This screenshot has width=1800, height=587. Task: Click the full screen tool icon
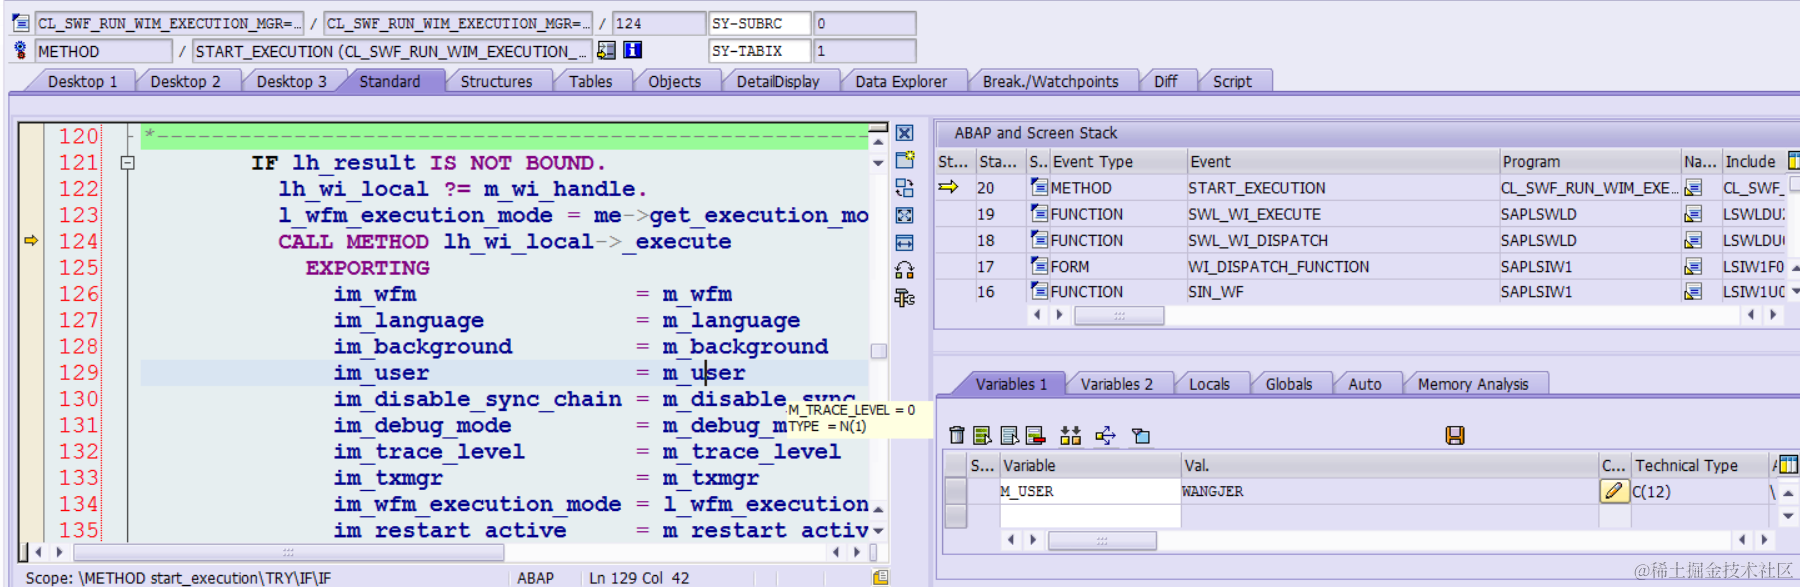click(904, 215)
